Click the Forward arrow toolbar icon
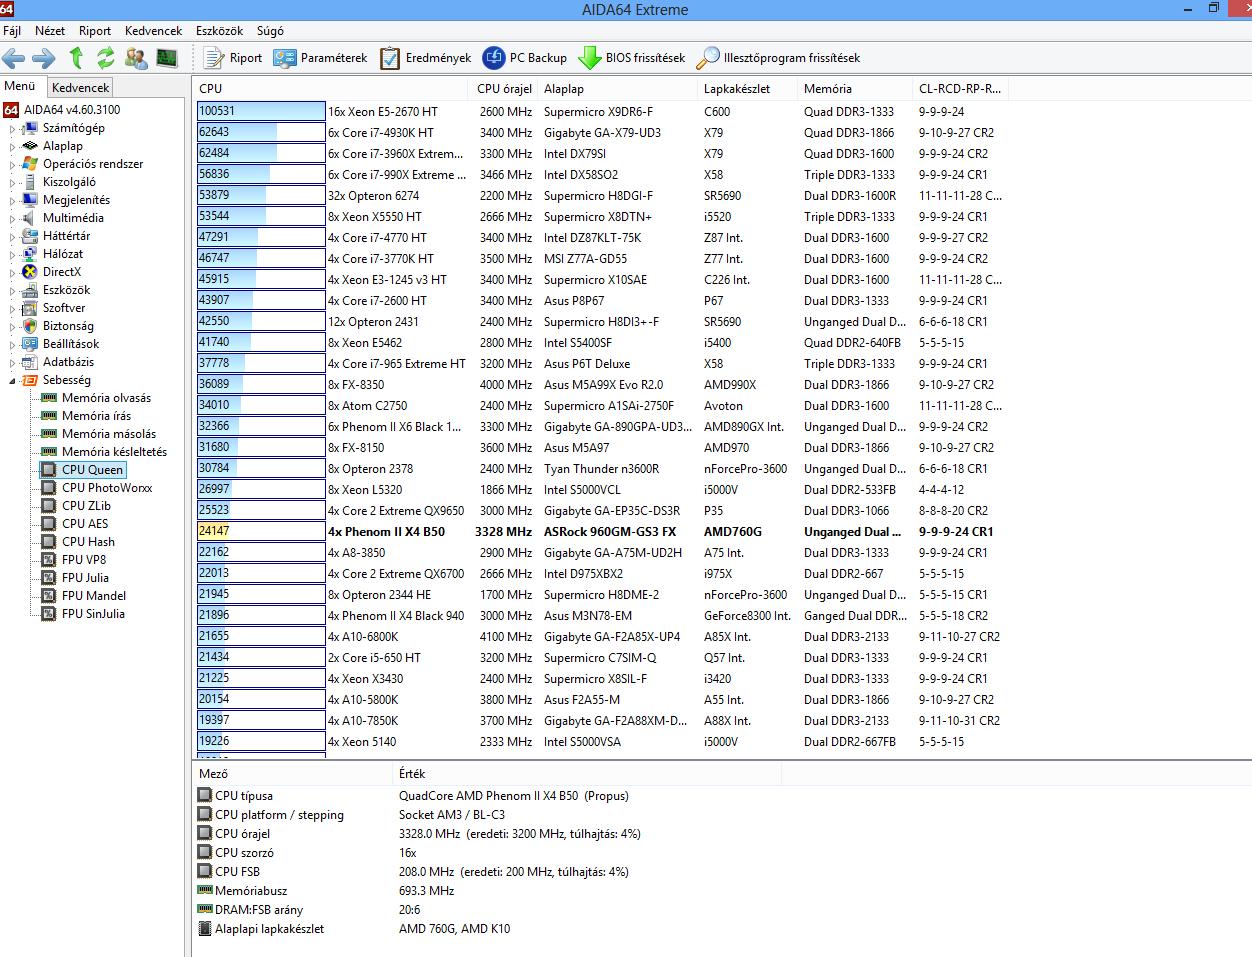1252x957 pixels. point(43,58)
